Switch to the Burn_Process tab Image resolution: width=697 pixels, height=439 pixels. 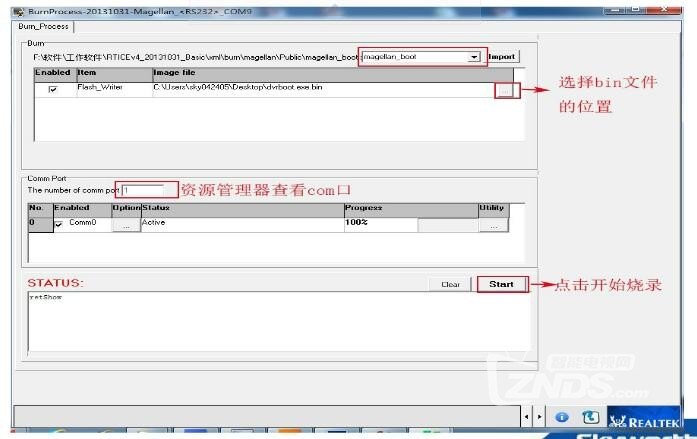(x=45, y=27)
